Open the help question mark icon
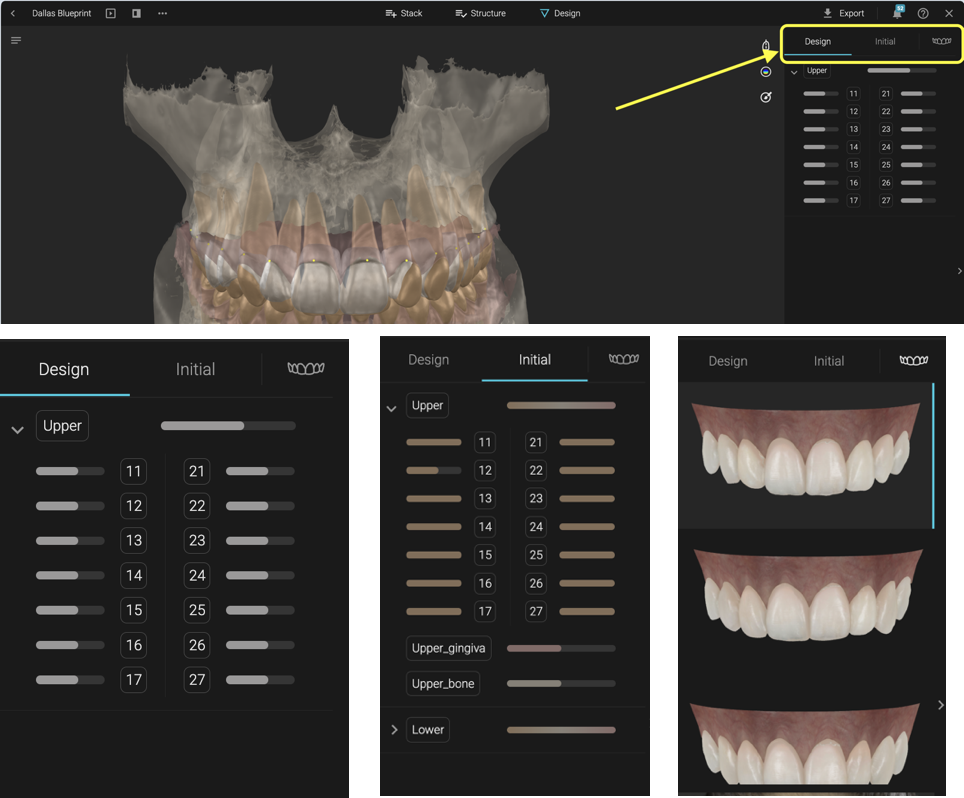Viewport: 964px width, 798px height. (x=923, y=14)
